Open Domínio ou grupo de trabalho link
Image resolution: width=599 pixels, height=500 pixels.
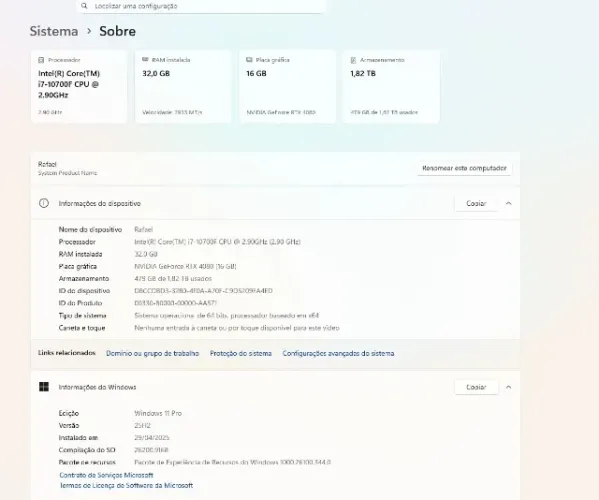152,353
